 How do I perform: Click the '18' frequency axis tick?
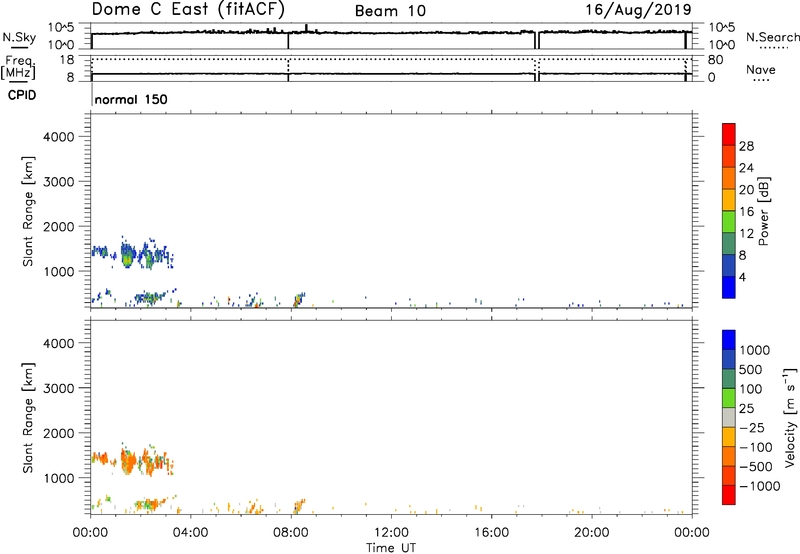coord(67,60)
